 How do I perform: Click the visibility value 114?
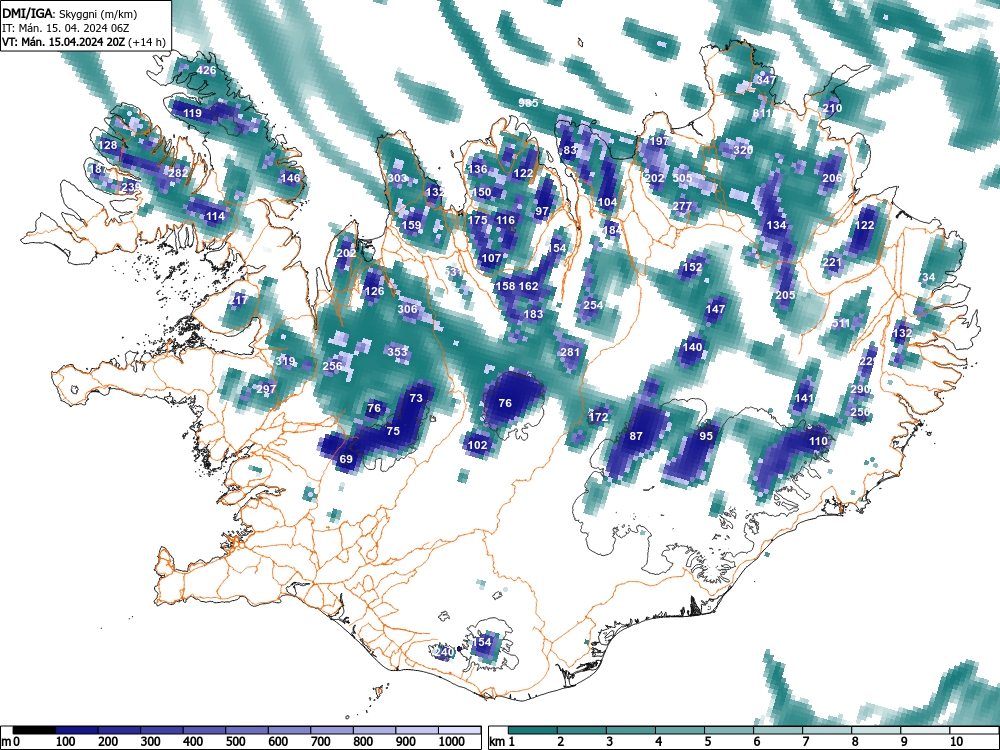coord(216,216)
